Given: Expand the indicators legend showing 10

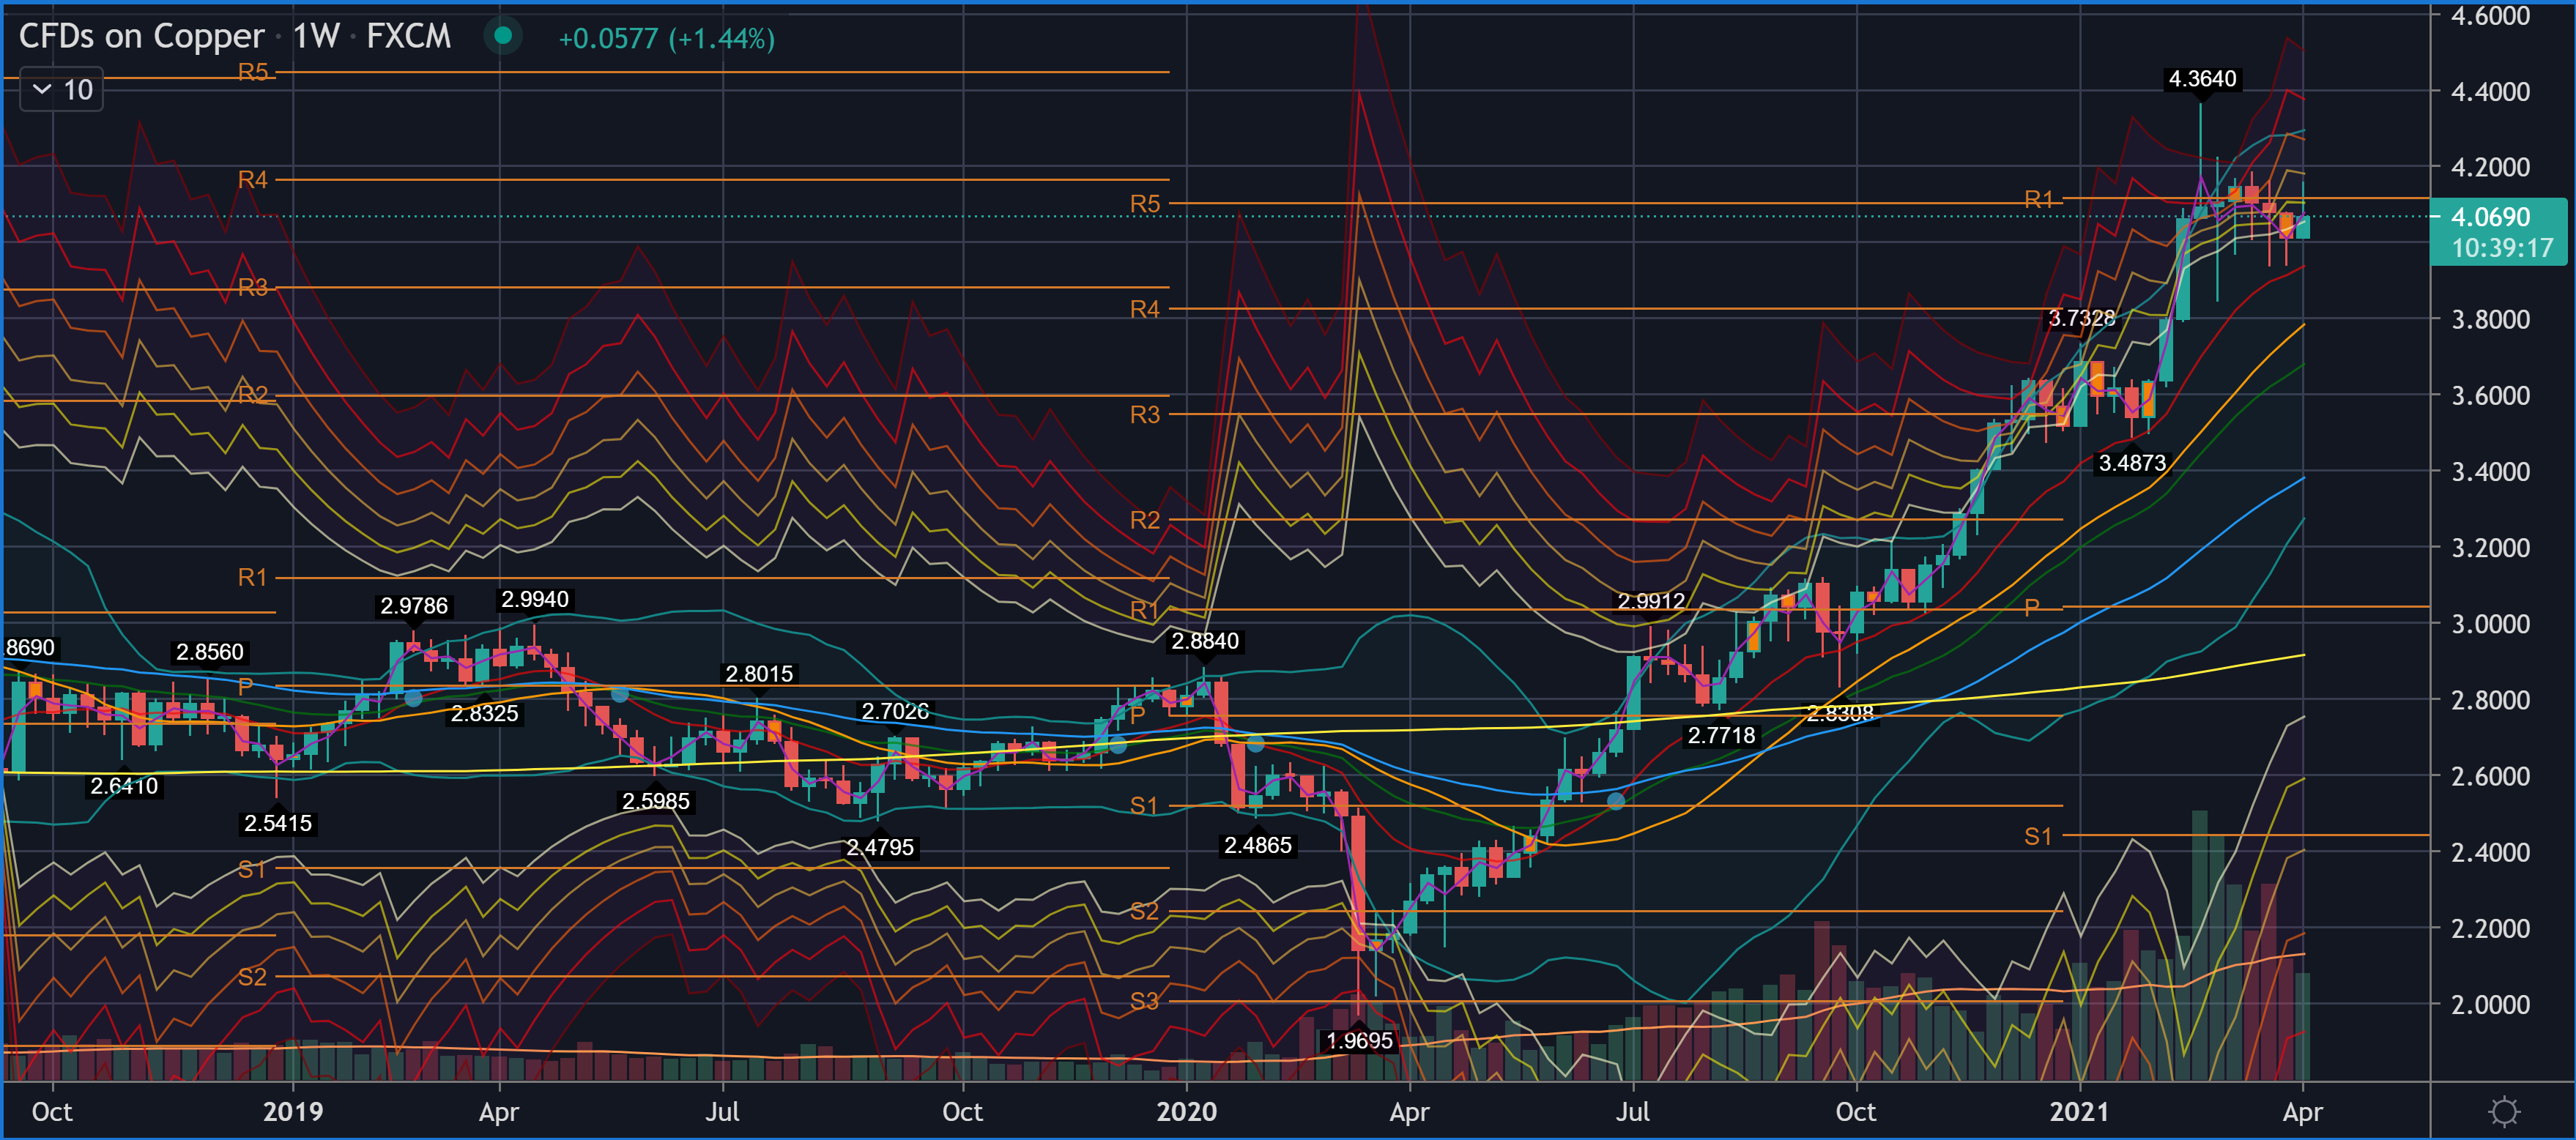Looking at the screenshot, I should [62, 90].
